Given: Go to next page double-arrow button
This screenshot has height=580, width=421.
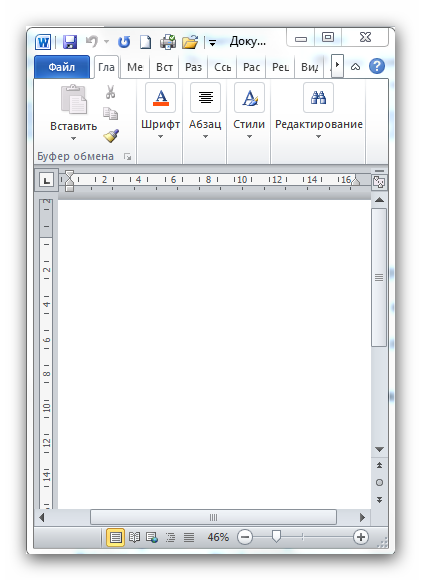Looking at the screenshot, I should tap(379, 499).
